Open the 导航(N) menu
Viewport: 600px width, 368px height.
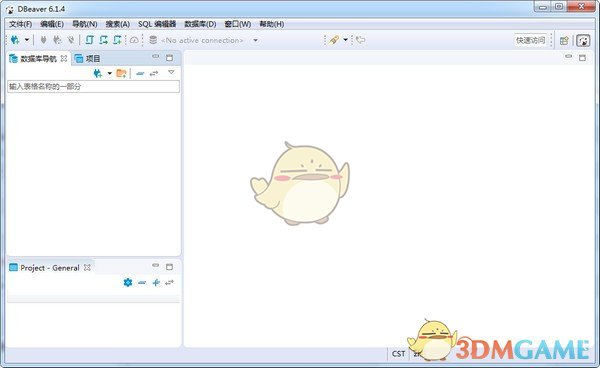85,24
